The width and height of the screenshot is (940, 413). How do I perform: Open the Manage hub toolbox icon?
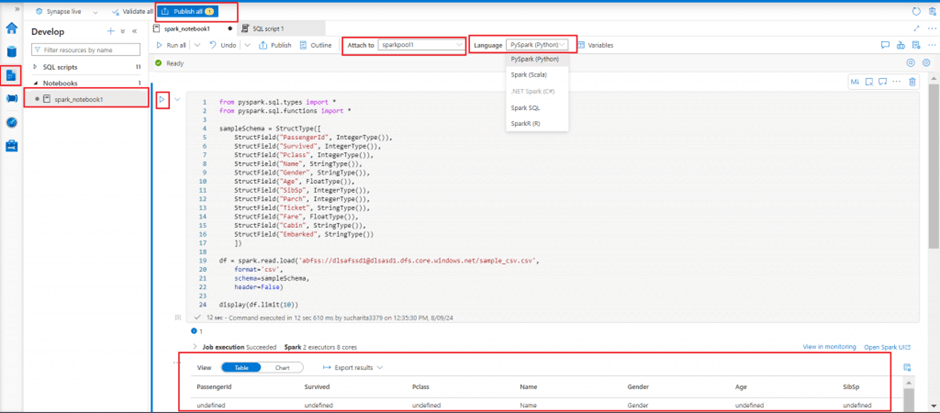(x=12, y=146)
